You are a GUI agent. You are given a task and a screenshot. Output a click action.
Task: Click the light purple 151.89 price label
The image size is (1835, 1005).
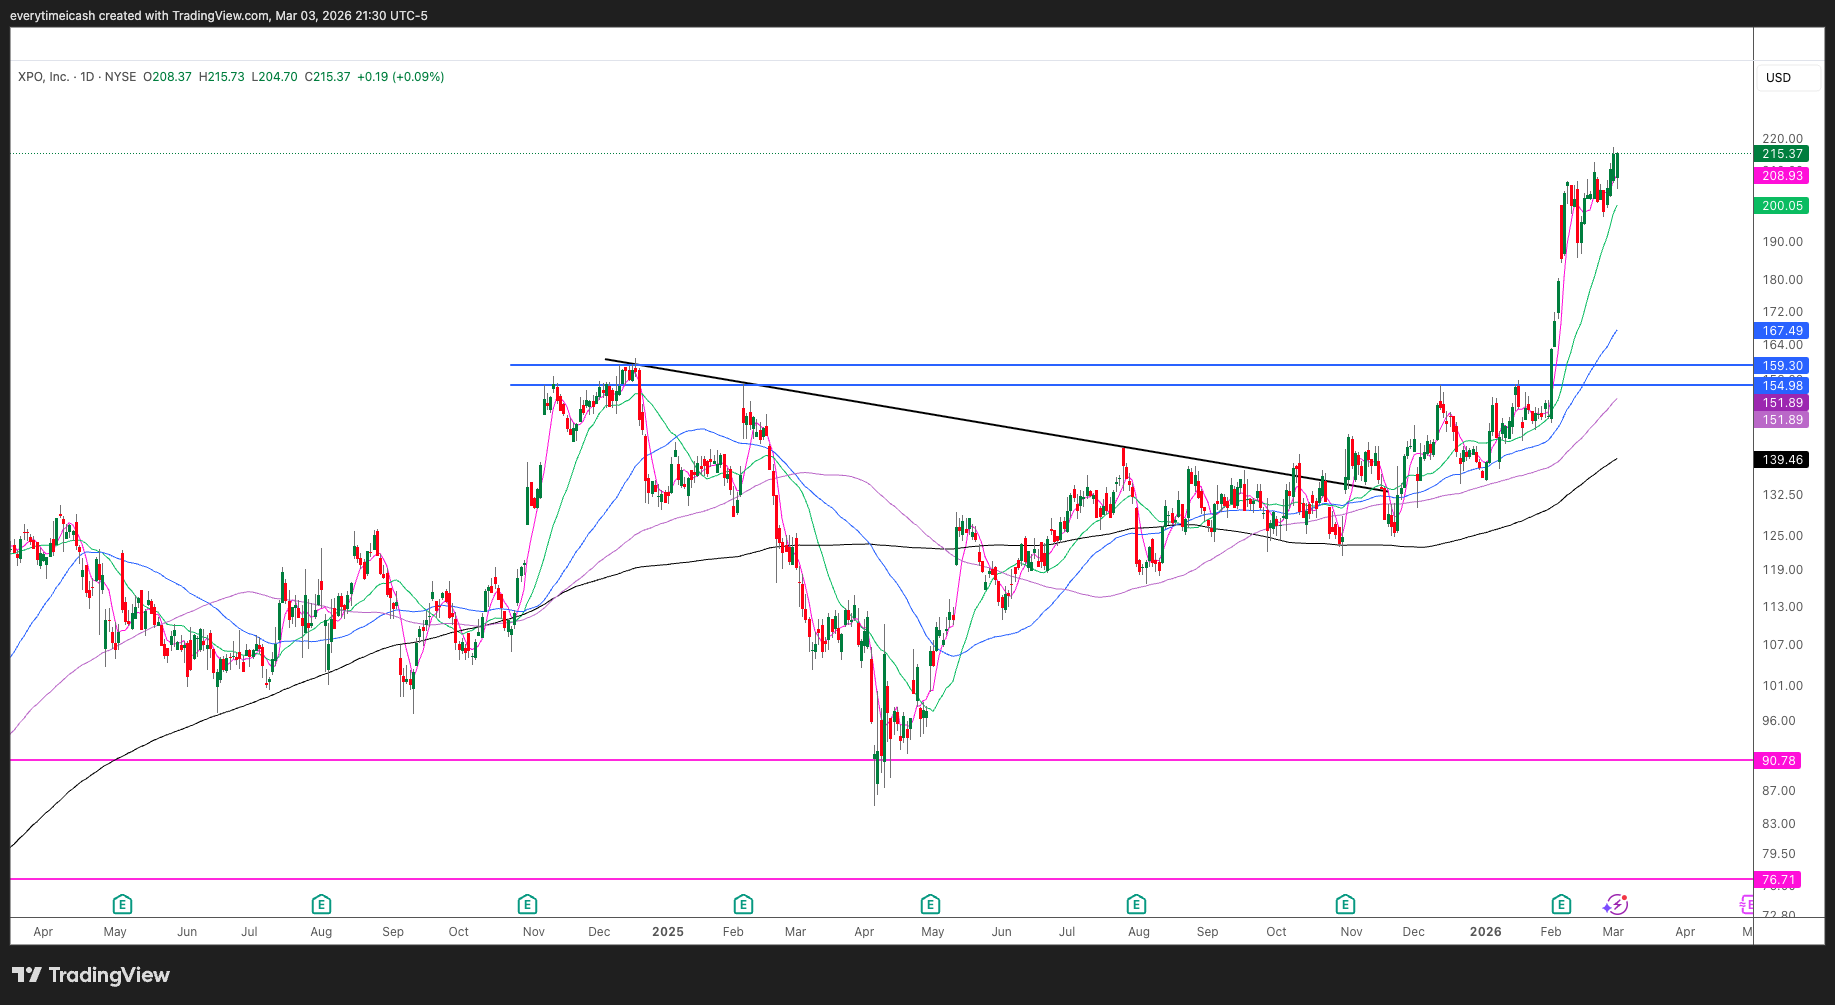pyautogui.click(x=1782, y=420)
